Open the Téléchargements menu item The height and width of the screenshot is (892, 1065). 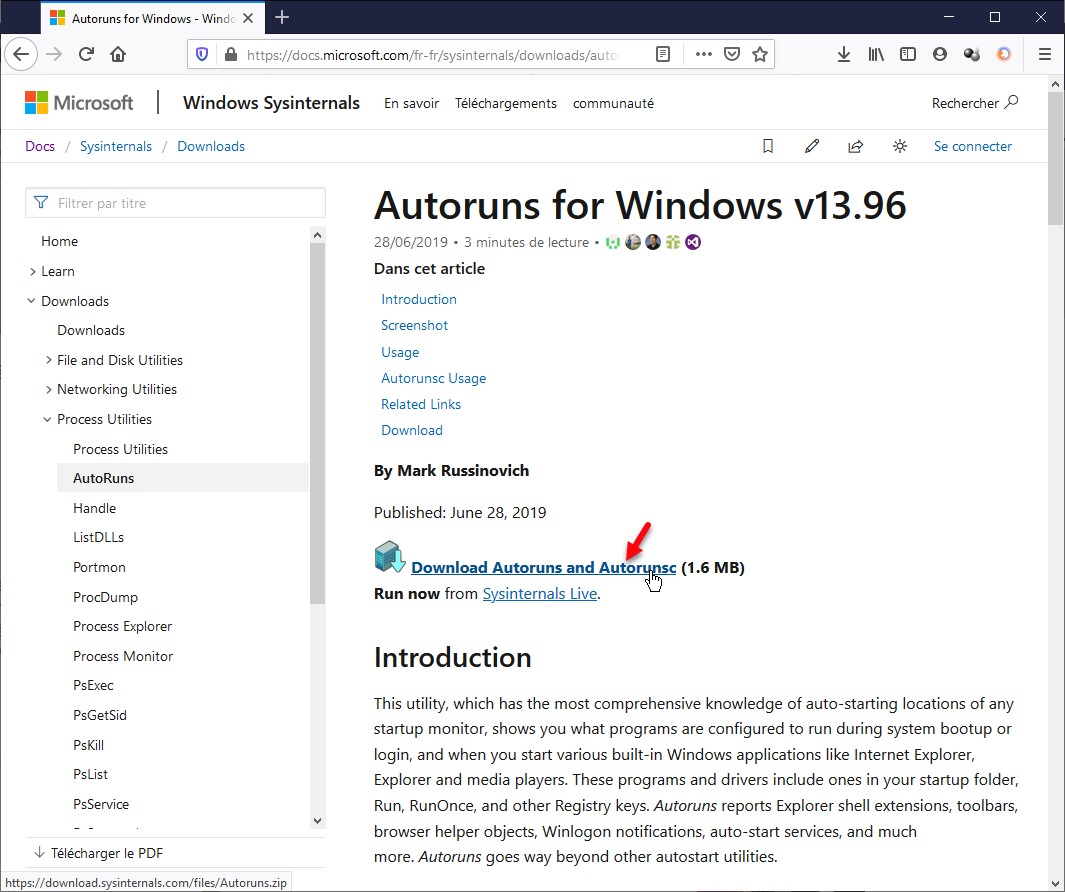(505, 103)
